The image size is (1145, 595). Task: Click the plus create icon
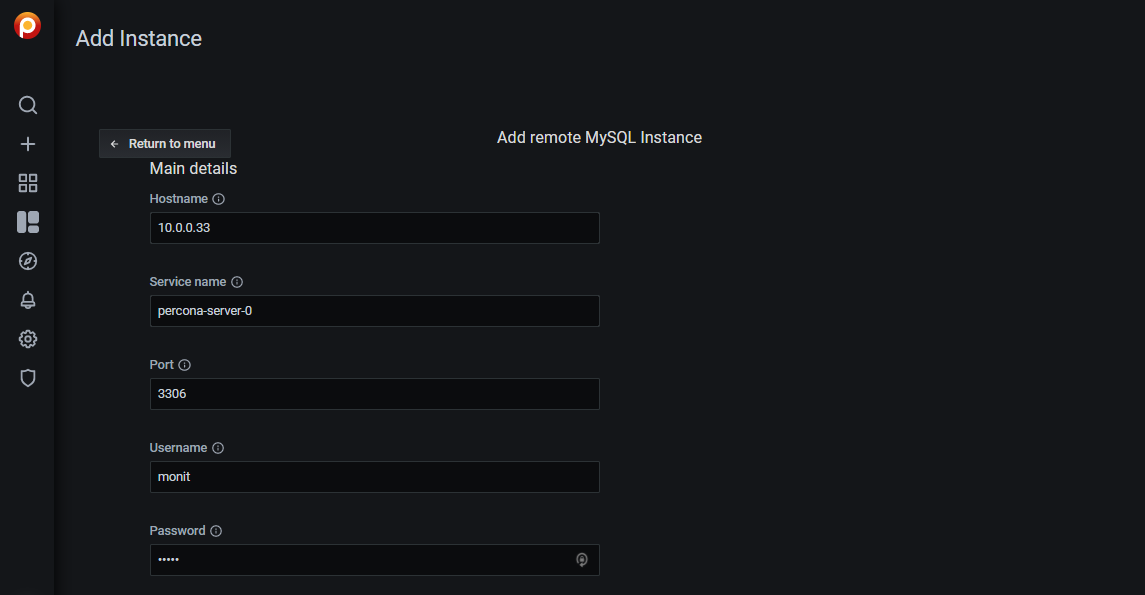coord(28,144)
